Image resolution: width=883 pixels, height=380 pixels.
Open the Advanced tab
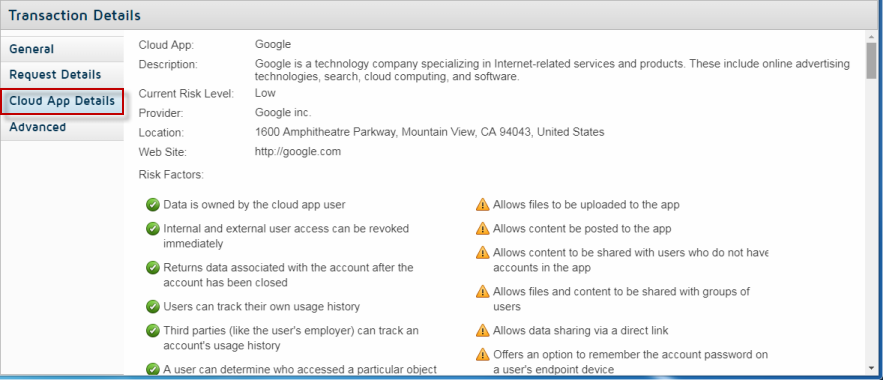[x=62, y=127]
